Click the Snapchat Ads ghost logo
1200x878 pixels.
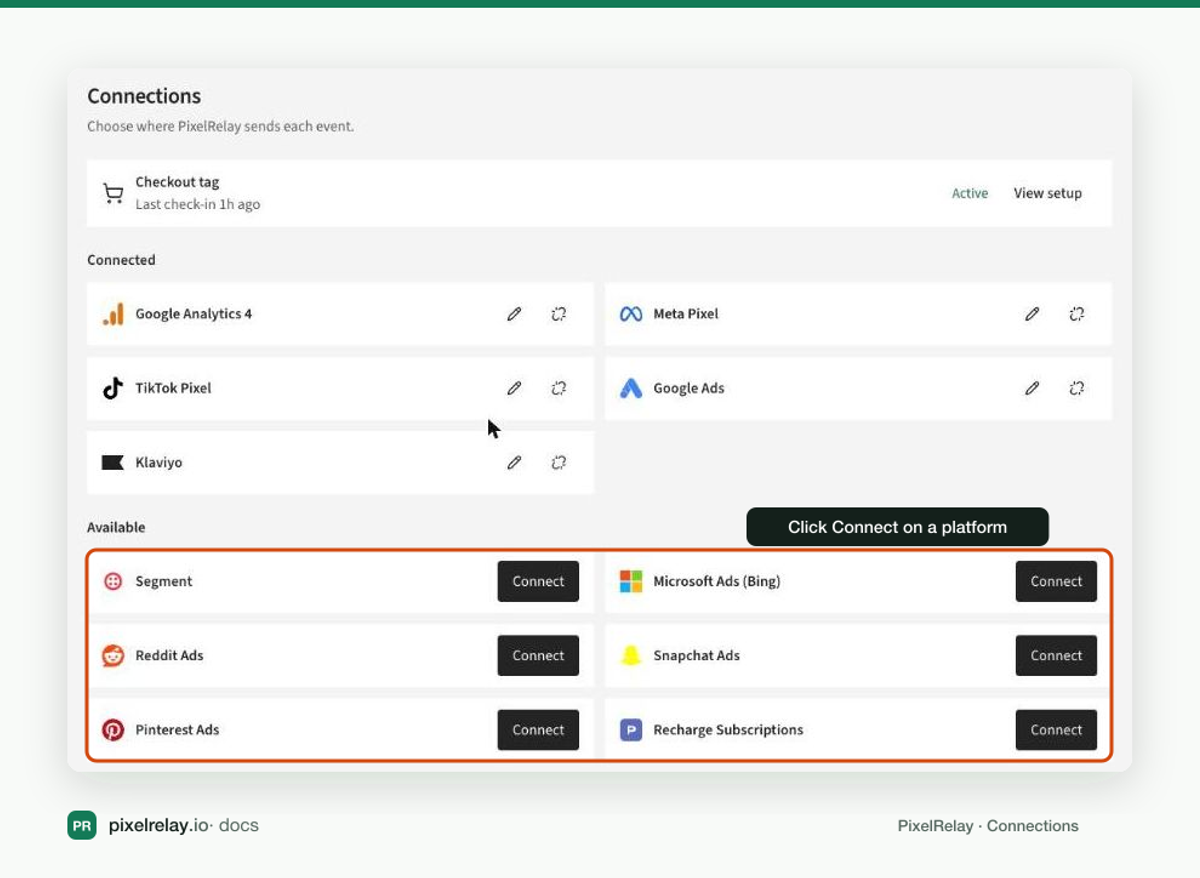point(631,655)
